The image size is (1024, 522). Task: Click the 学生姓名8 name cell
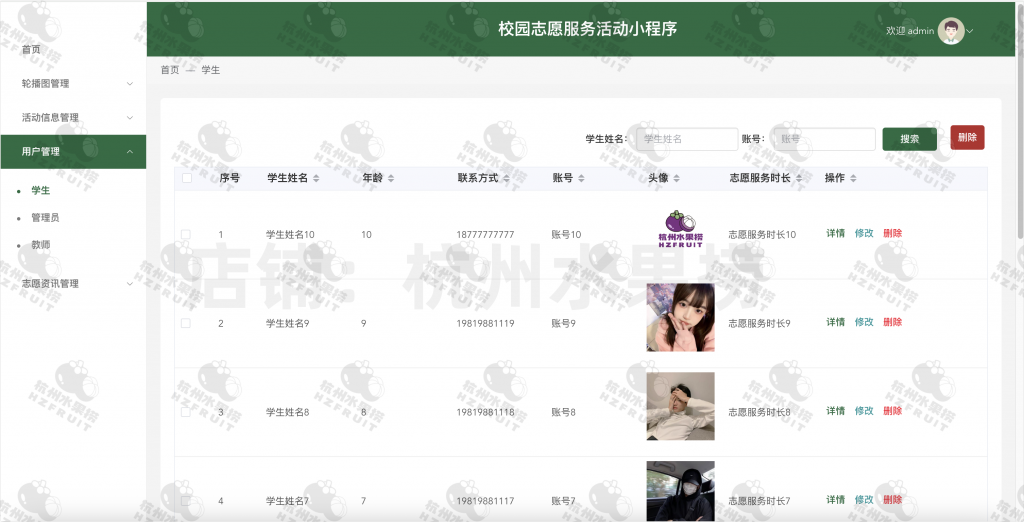[x=288, y=412]
